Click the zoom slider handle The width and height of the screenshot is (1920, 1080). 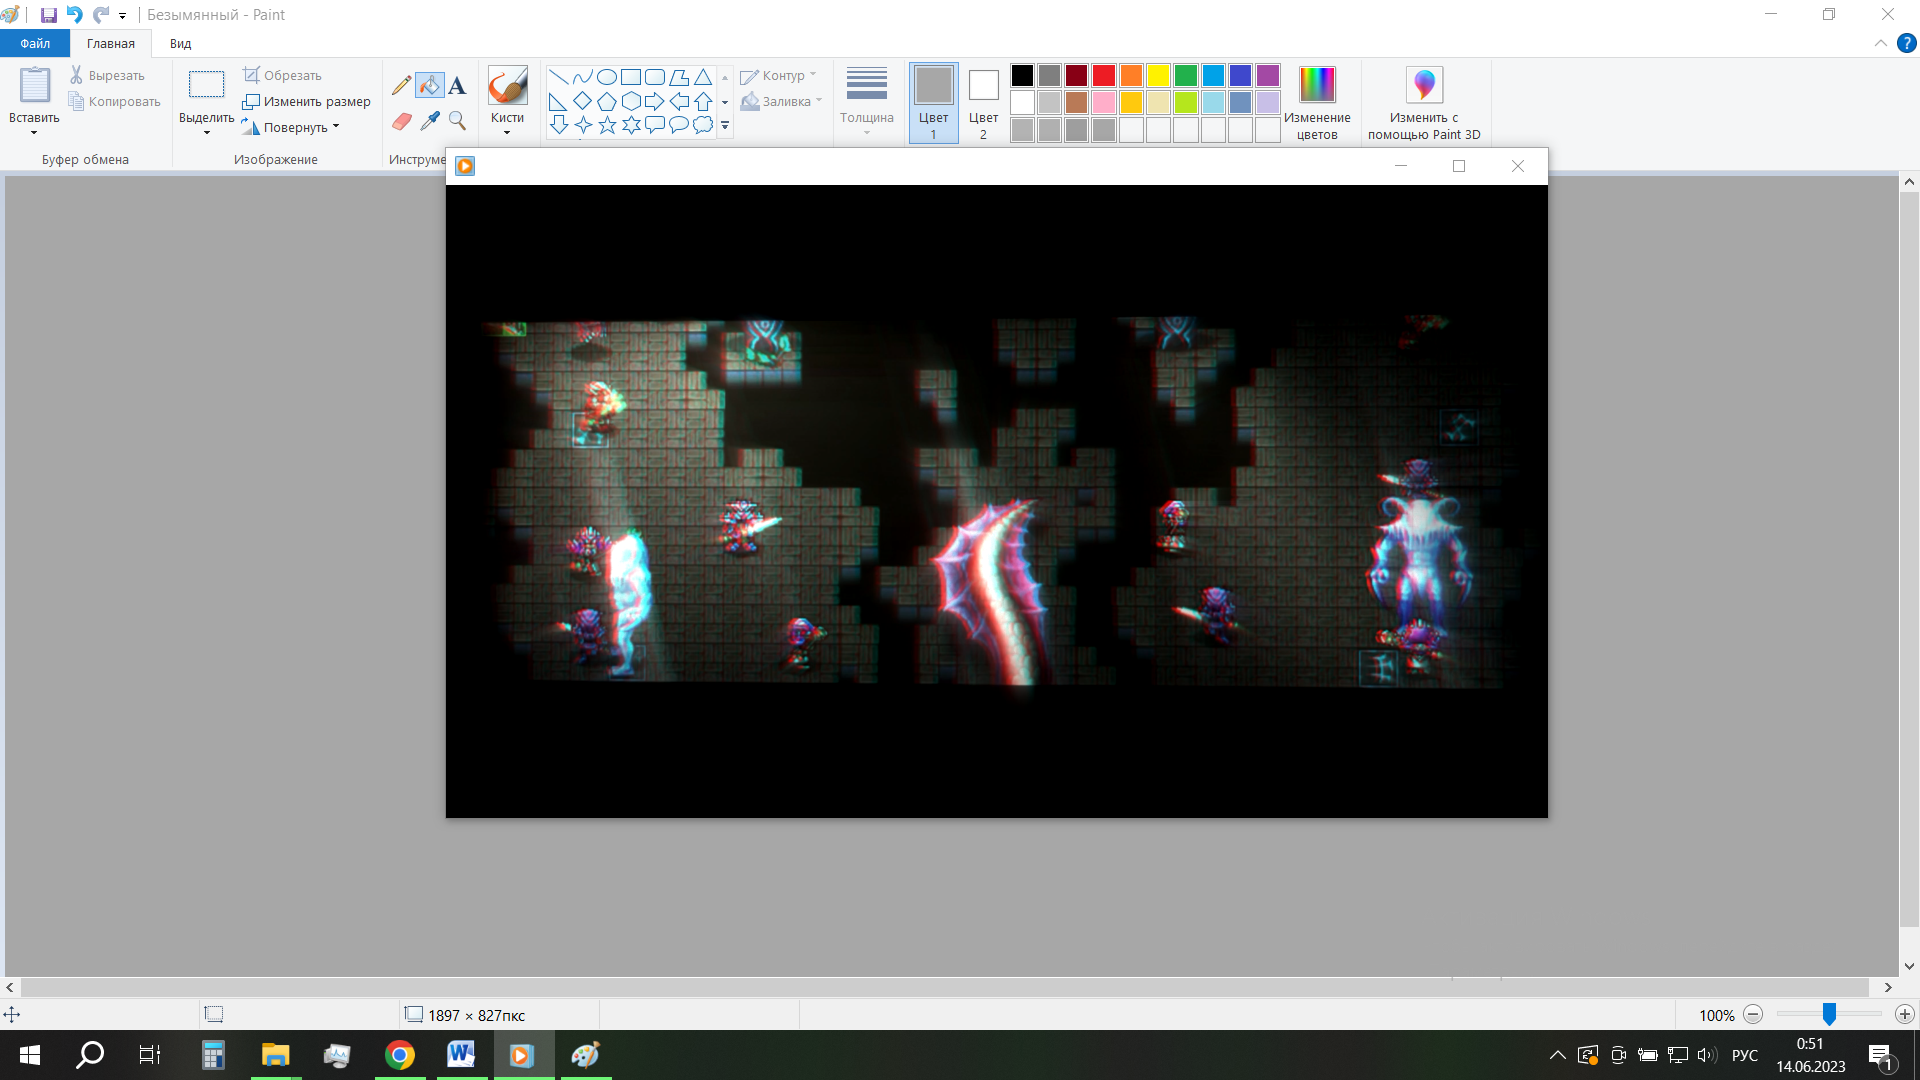click(x=1829, y=1014)
